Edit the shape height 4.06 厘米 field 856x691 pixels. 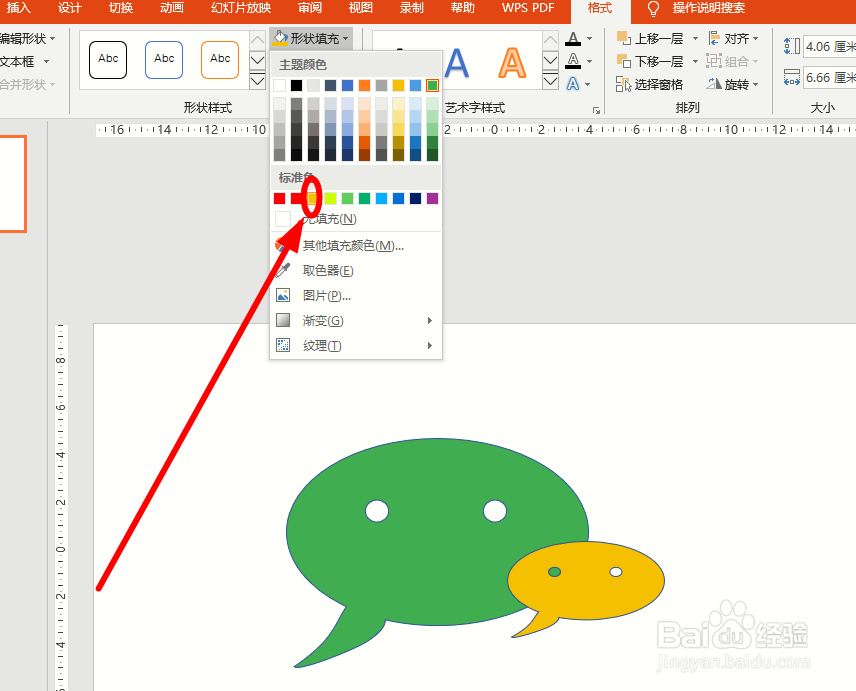[830, 47]
